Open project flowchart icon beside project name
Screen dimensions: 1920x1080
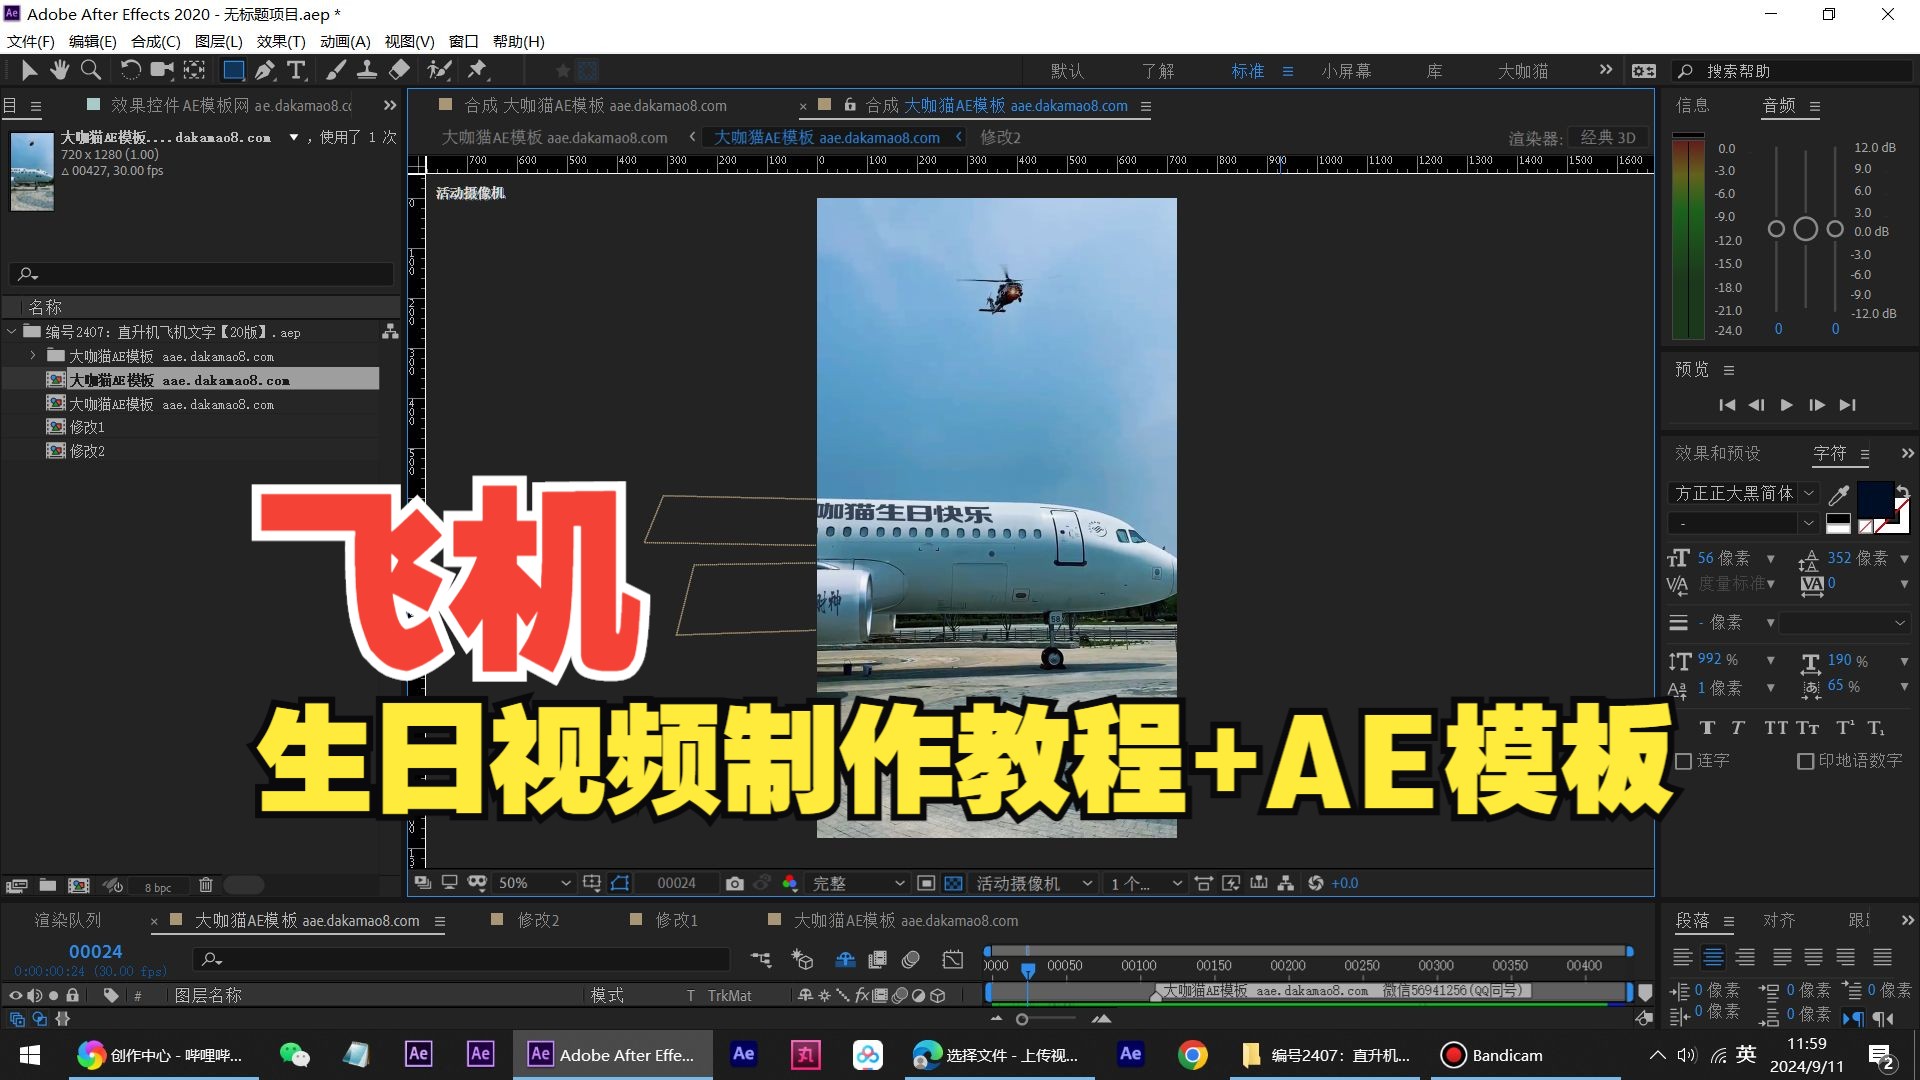click(x=390, y=331)
